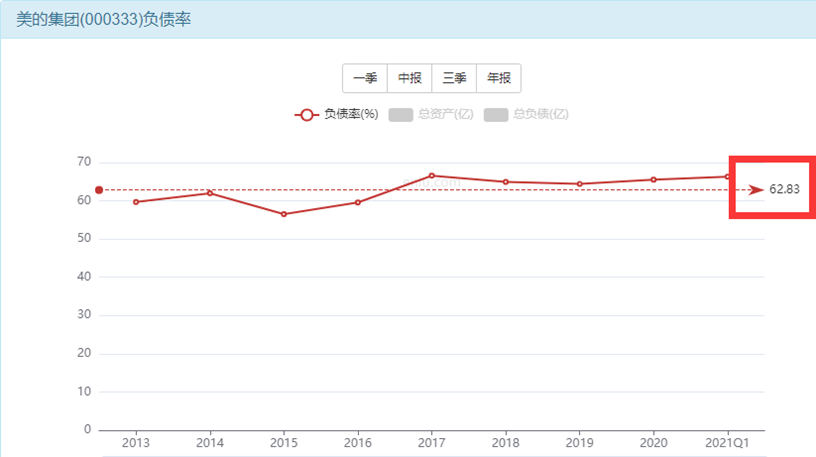Click the 2020 data point on line
Viewport: 816px width, 457px height.
point(653,180)
